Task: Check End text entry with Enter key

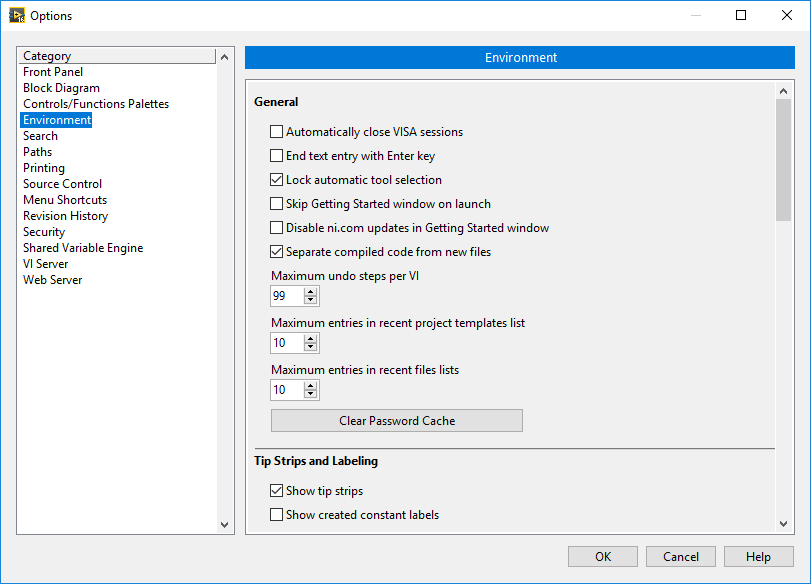Action: coord(277,156)
